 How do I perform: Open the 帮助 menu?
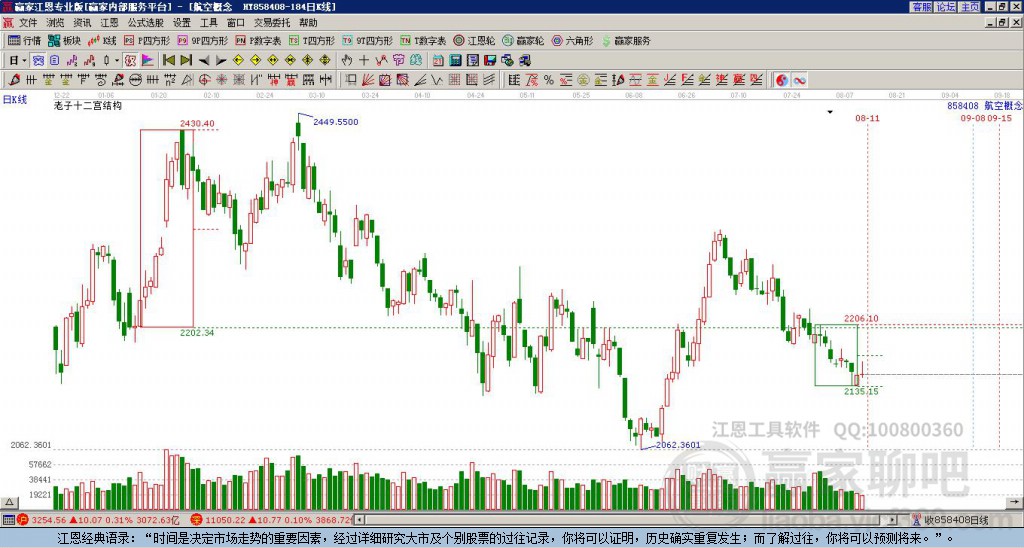tap(308, 23)
